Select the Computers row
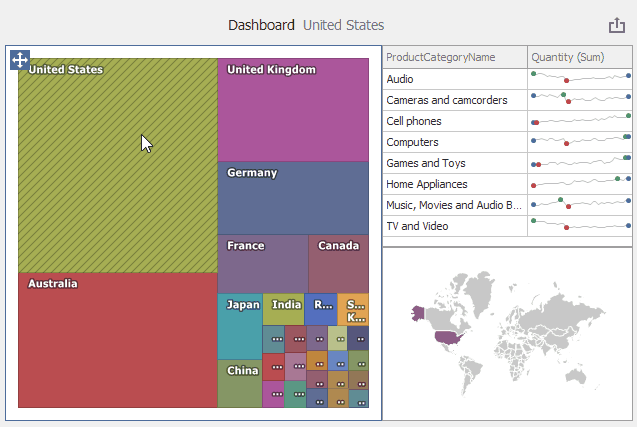The height and width of the screenshot is (427, 637). tap(454, 142)
